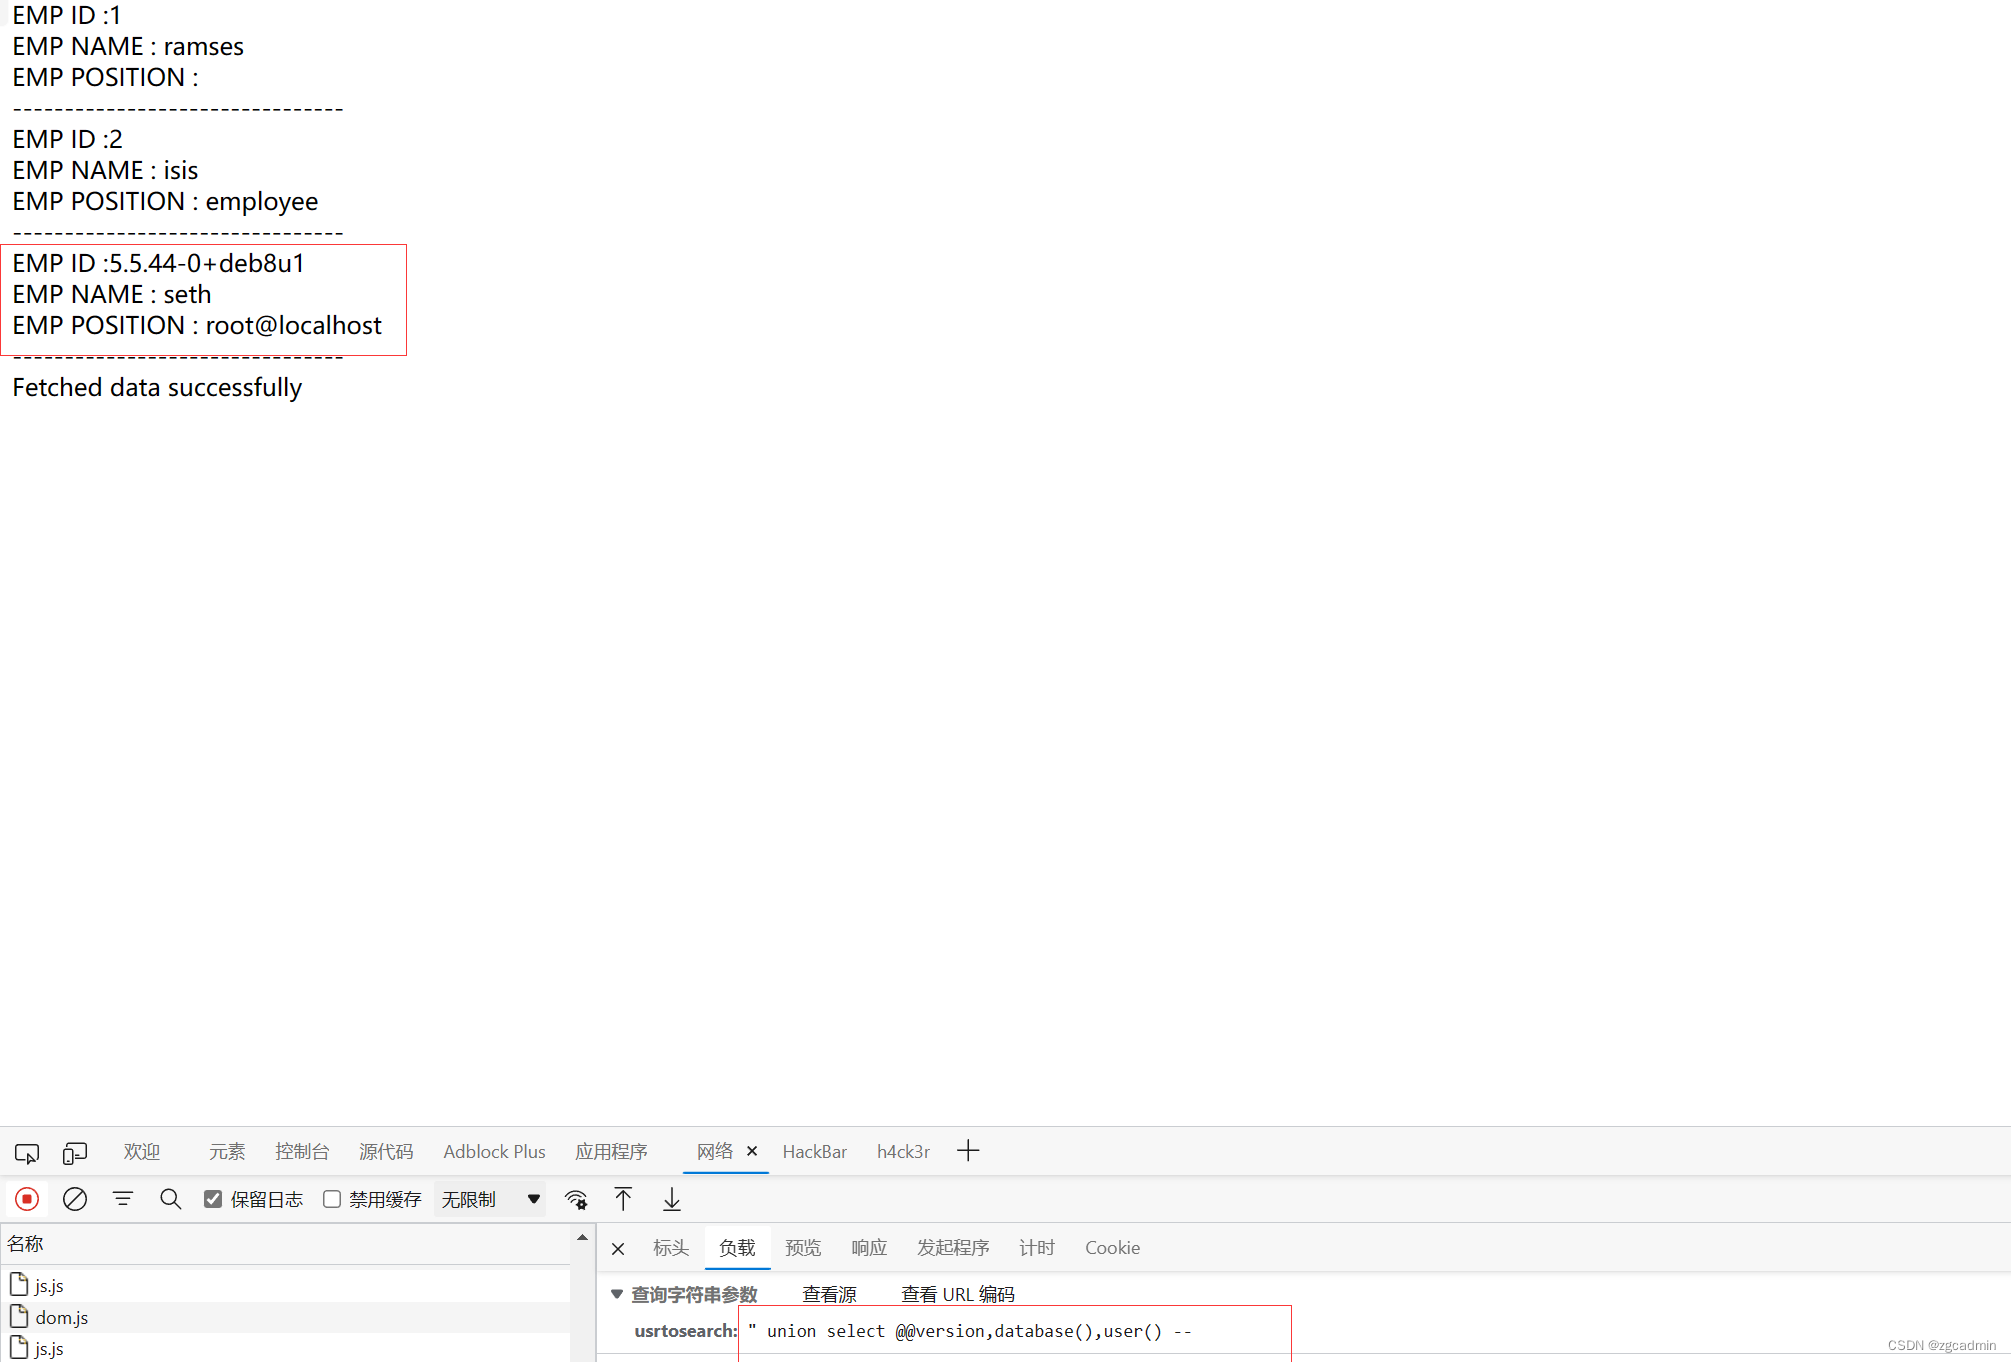The image size is (2011, 1362).
Task: Open the 源代码 tab
Action: [x=386, y=1151]
